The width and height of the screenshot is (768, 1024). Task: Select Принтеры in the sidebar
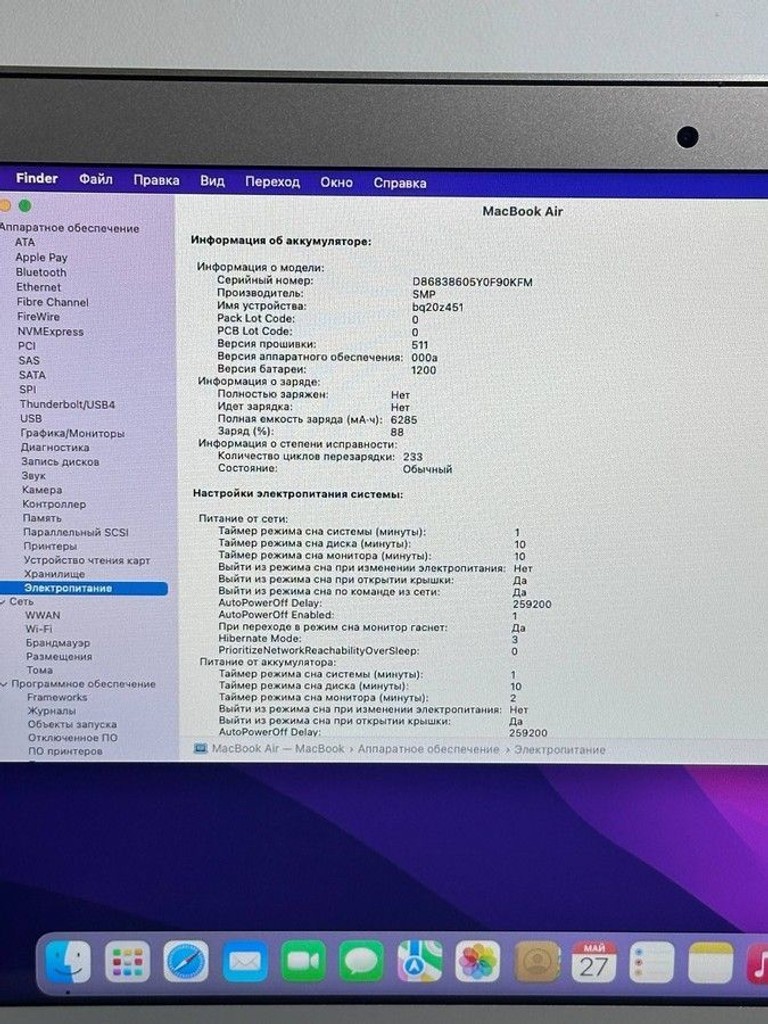(x=50, y=546)
